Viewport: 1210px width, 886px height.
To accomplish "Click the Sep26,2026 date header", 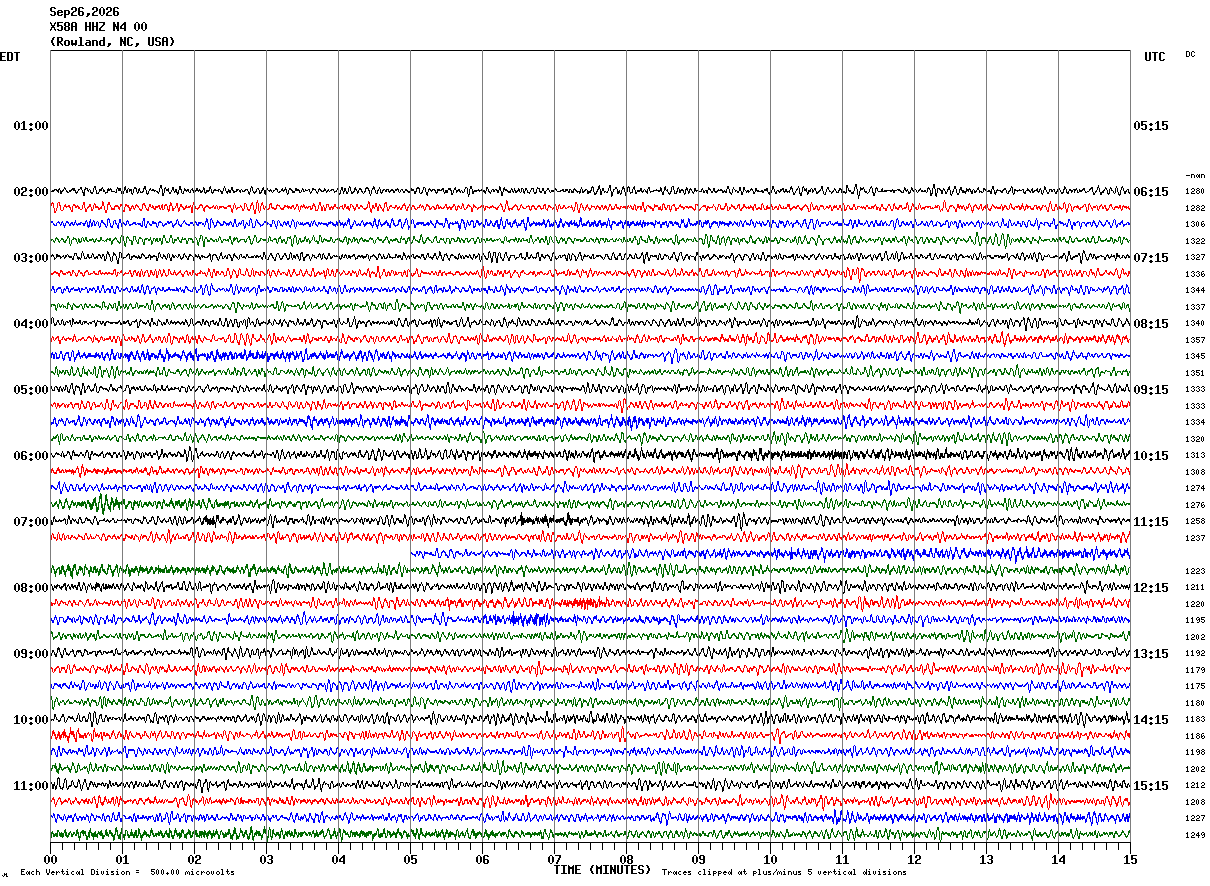I will 84,12.
